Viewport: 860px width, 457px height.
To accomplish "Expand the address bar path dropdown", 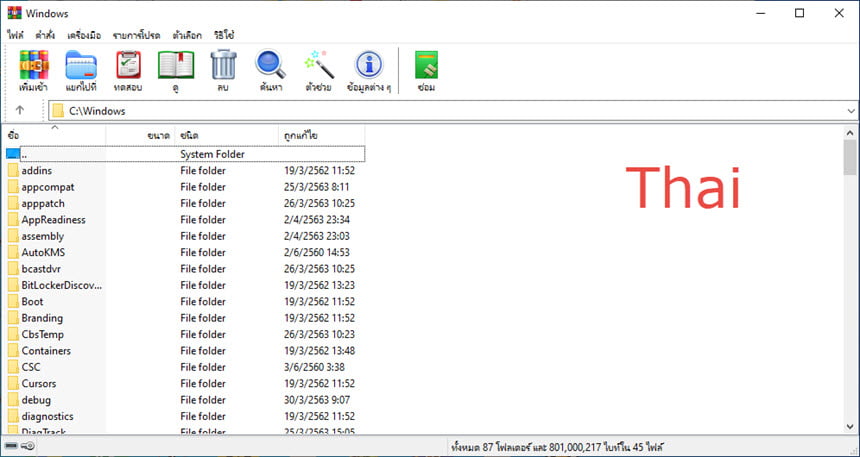I will [851, 111].
